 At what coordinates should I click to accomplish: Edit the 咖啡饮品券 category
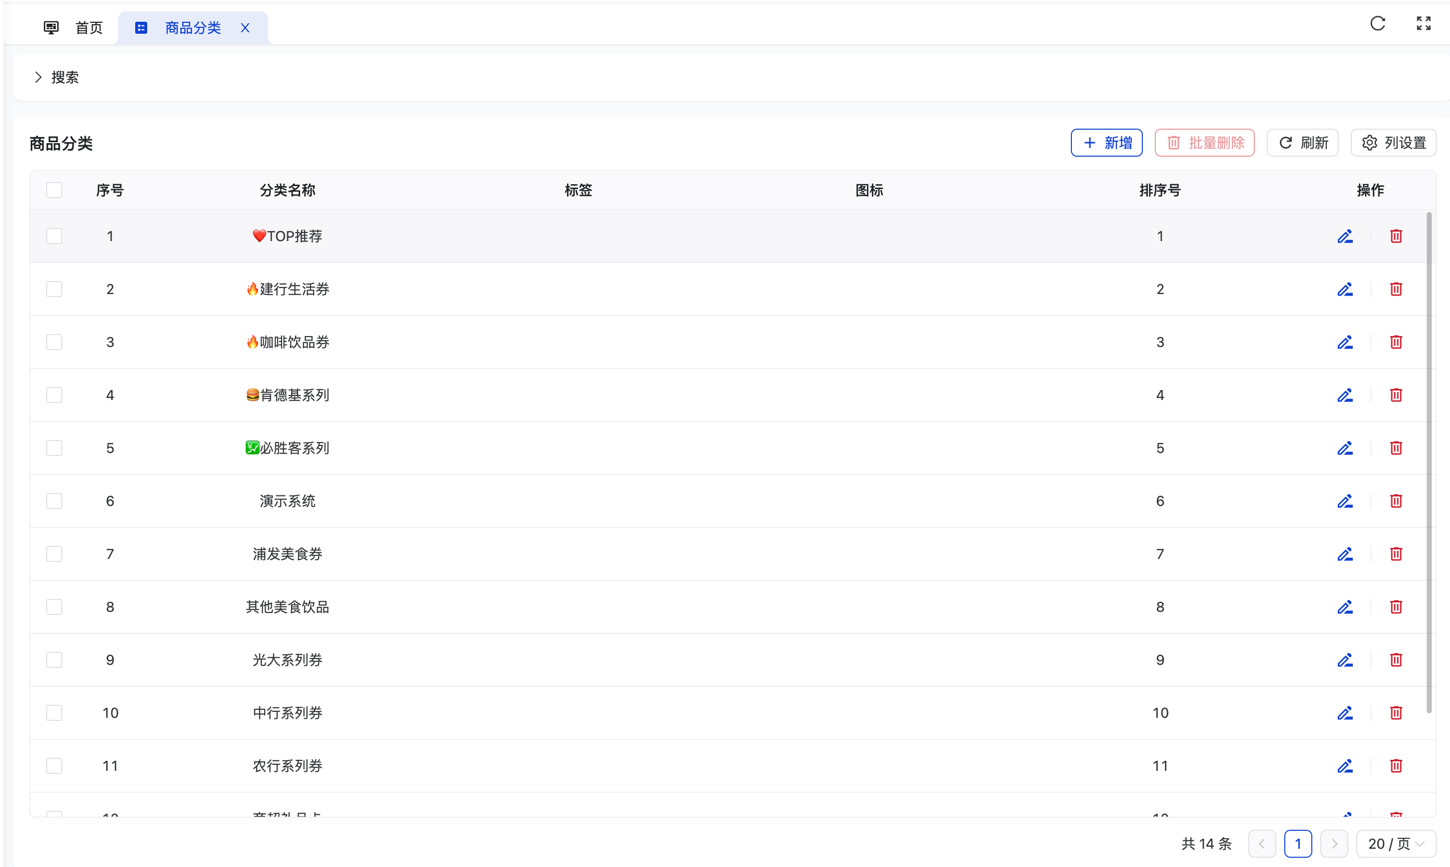click(1345, 342)
